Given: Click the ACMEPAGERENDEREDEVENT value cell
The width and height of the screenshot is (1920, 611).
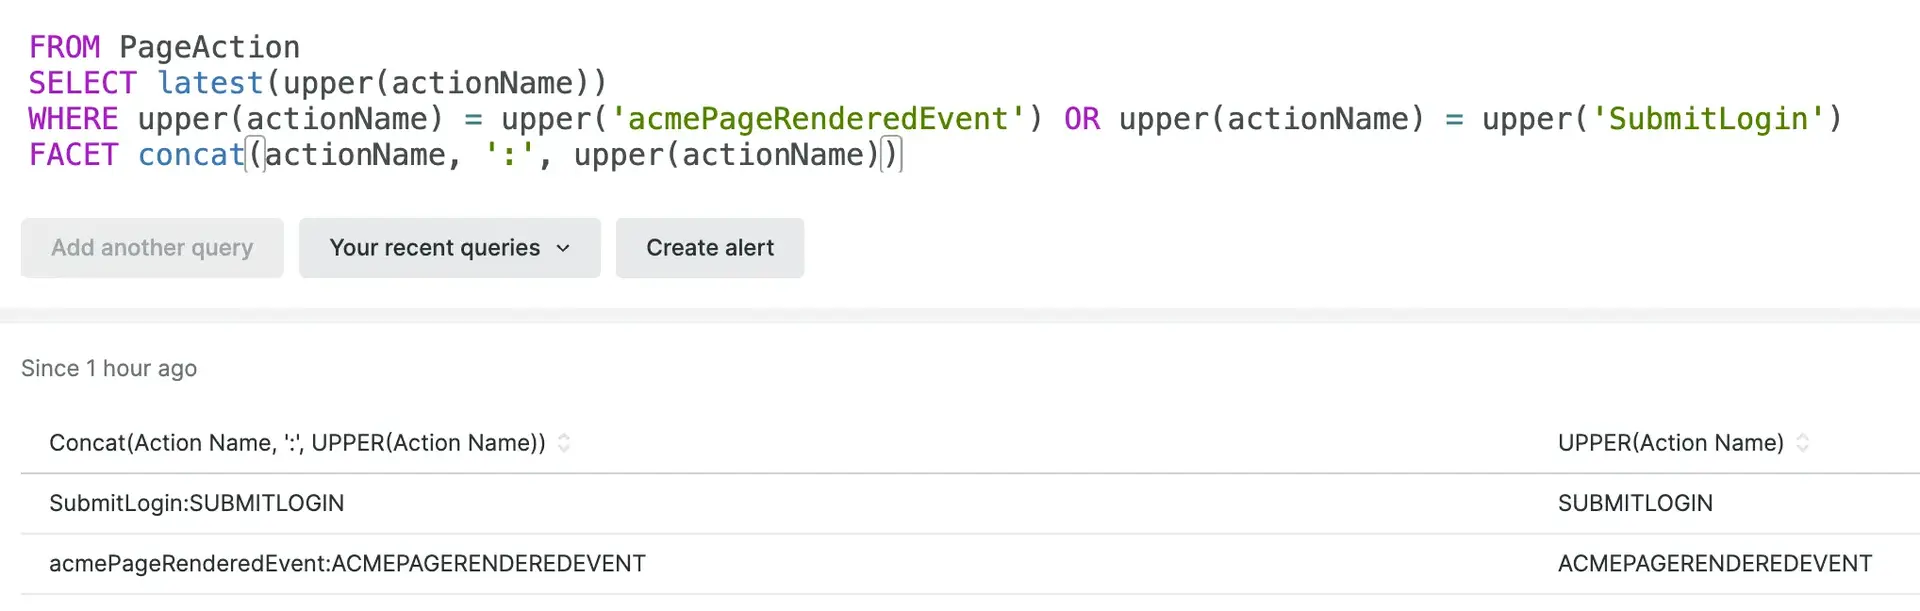Looking at the screenshot, I should coord(1714,564).
